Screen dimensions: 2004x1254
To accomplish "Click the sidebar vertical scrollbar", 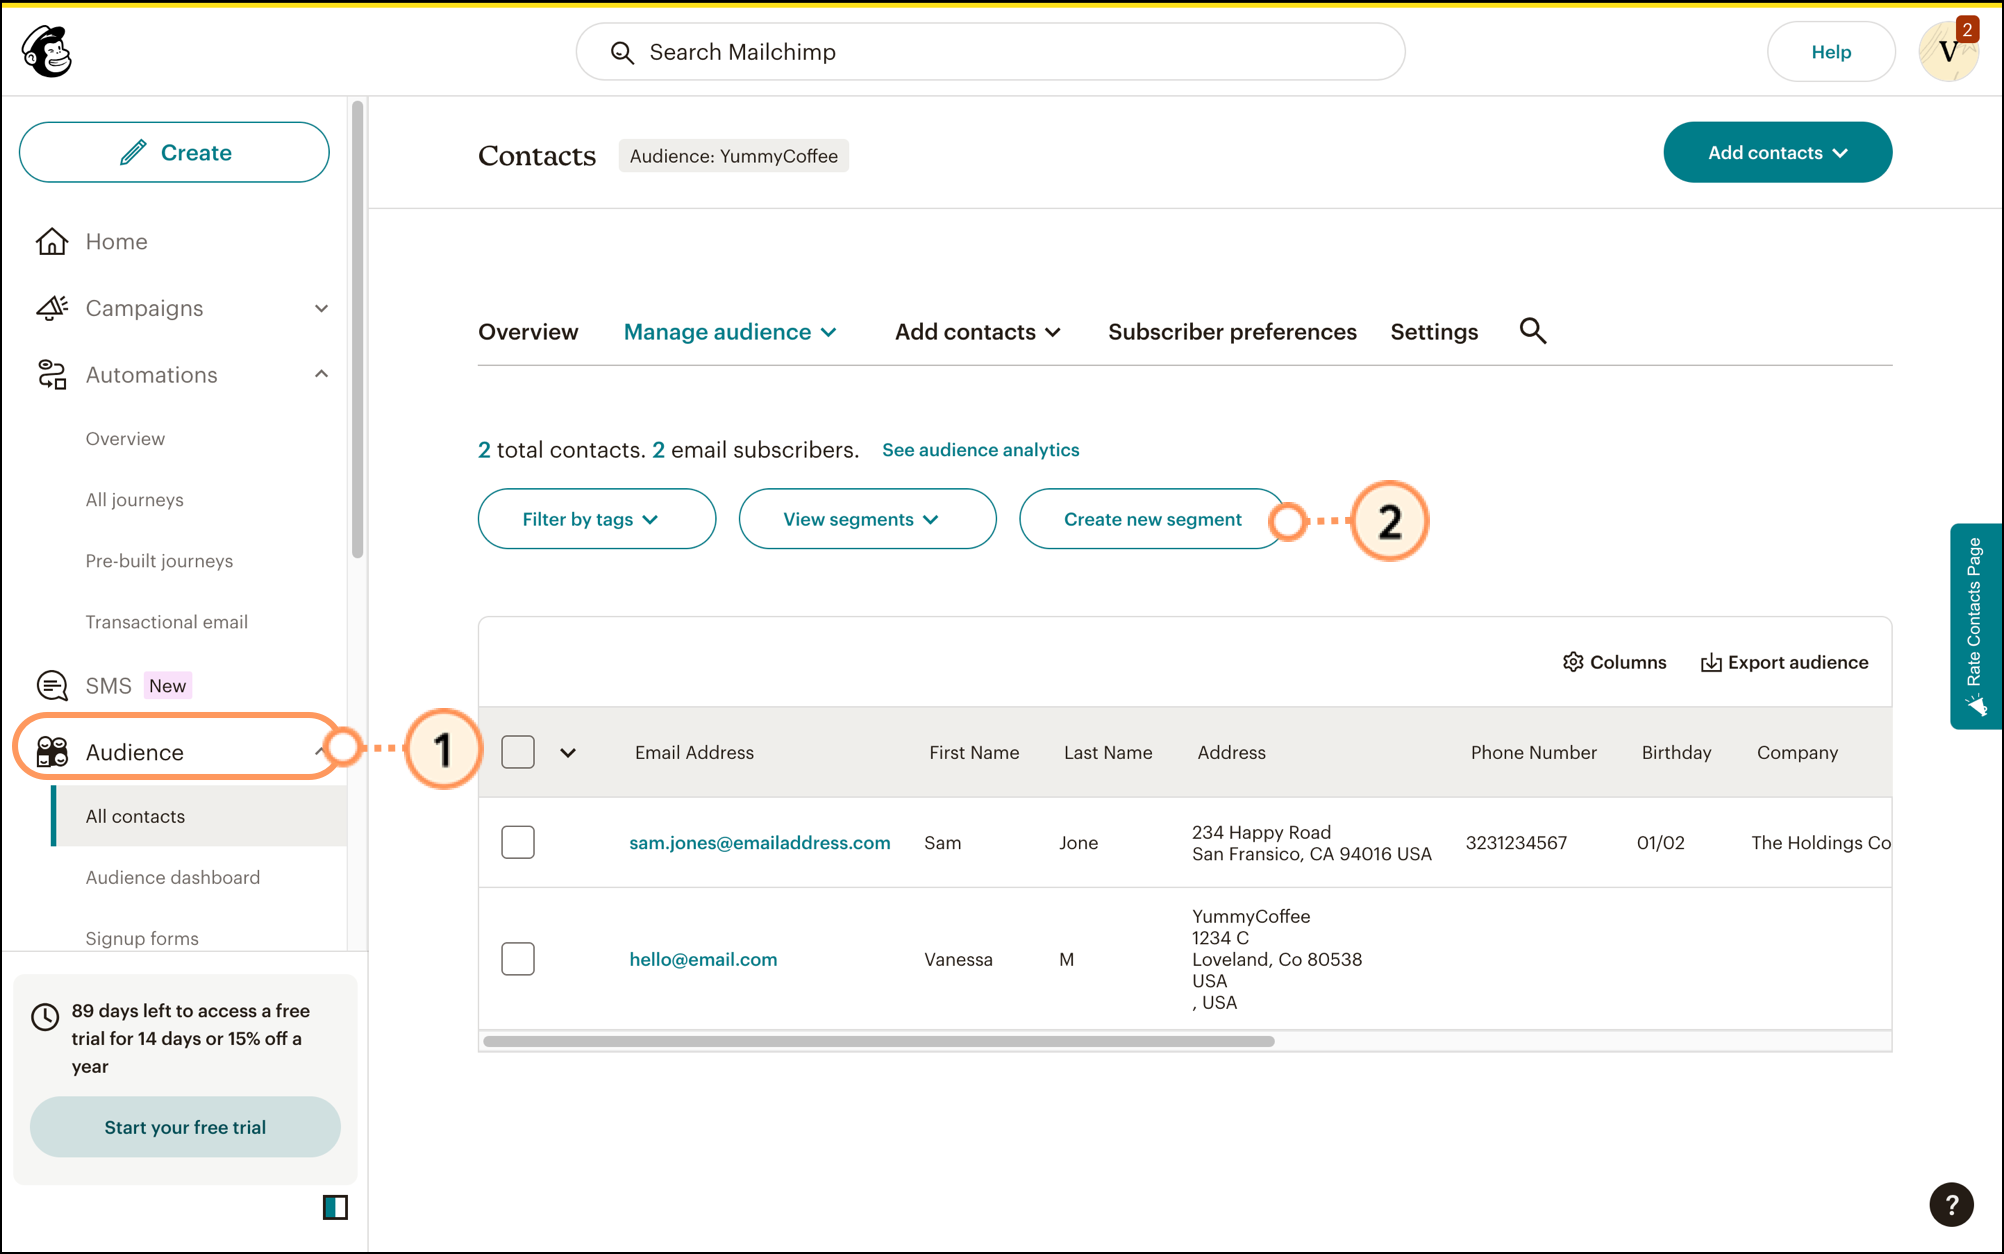I will click(357, 329).
